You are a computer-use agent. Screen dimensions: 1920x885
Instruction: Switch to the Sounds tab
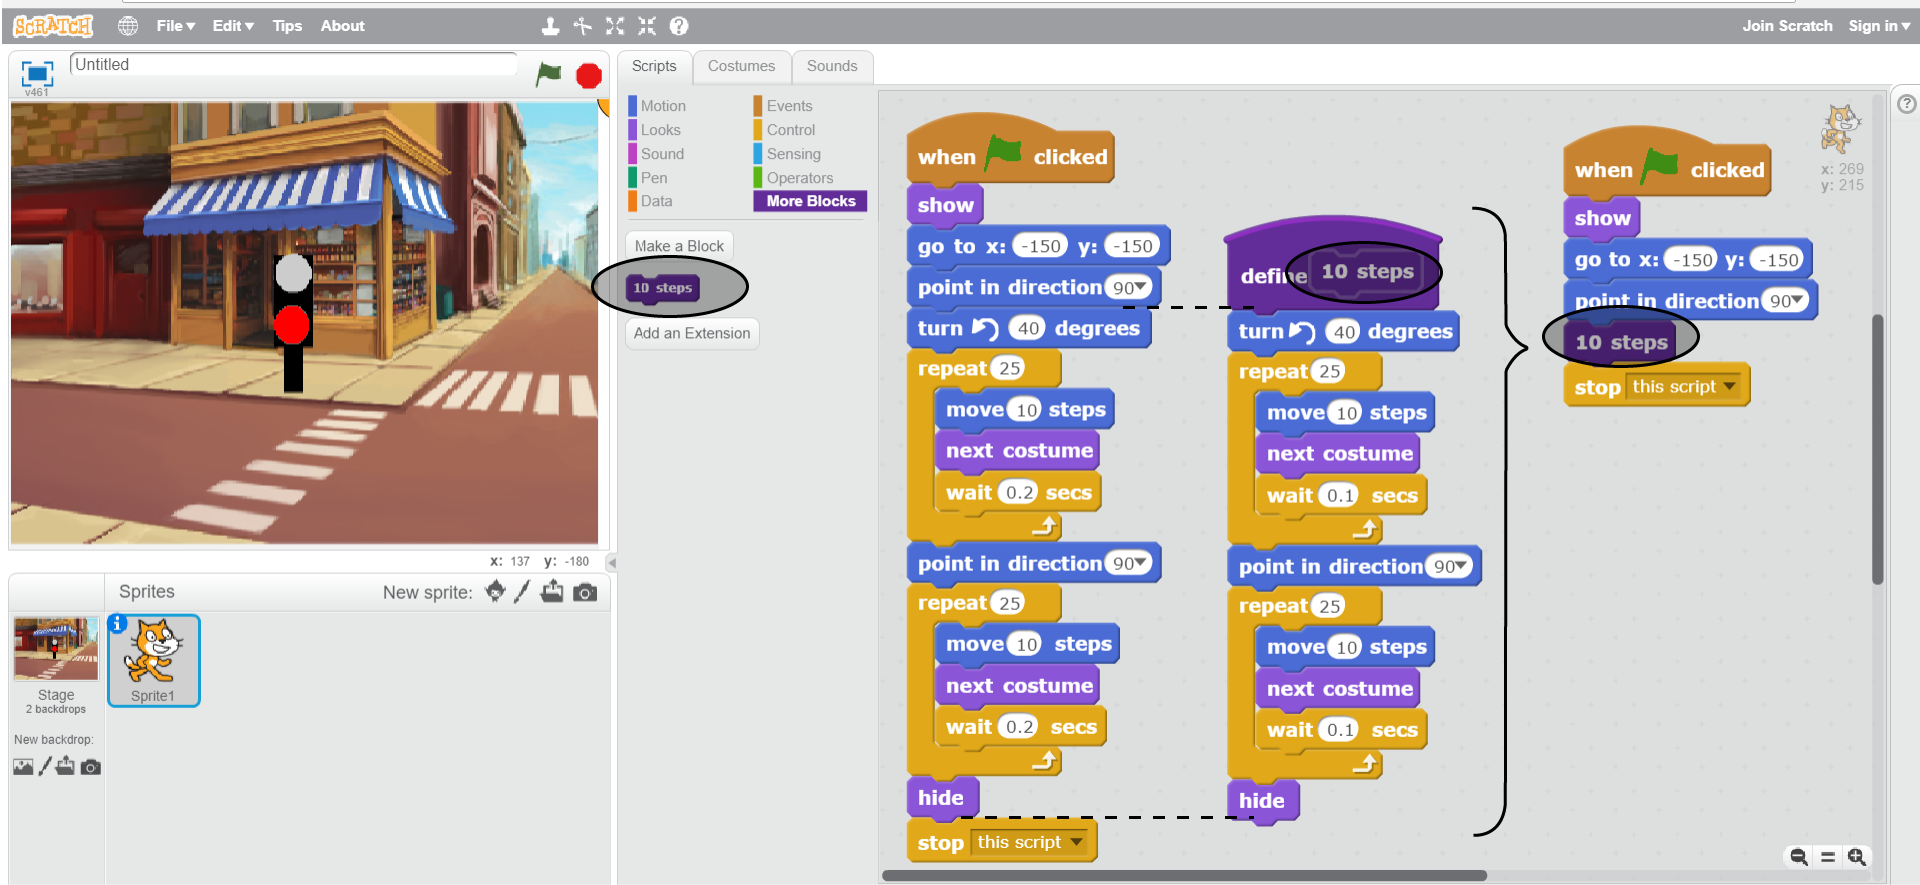(831, 66)
